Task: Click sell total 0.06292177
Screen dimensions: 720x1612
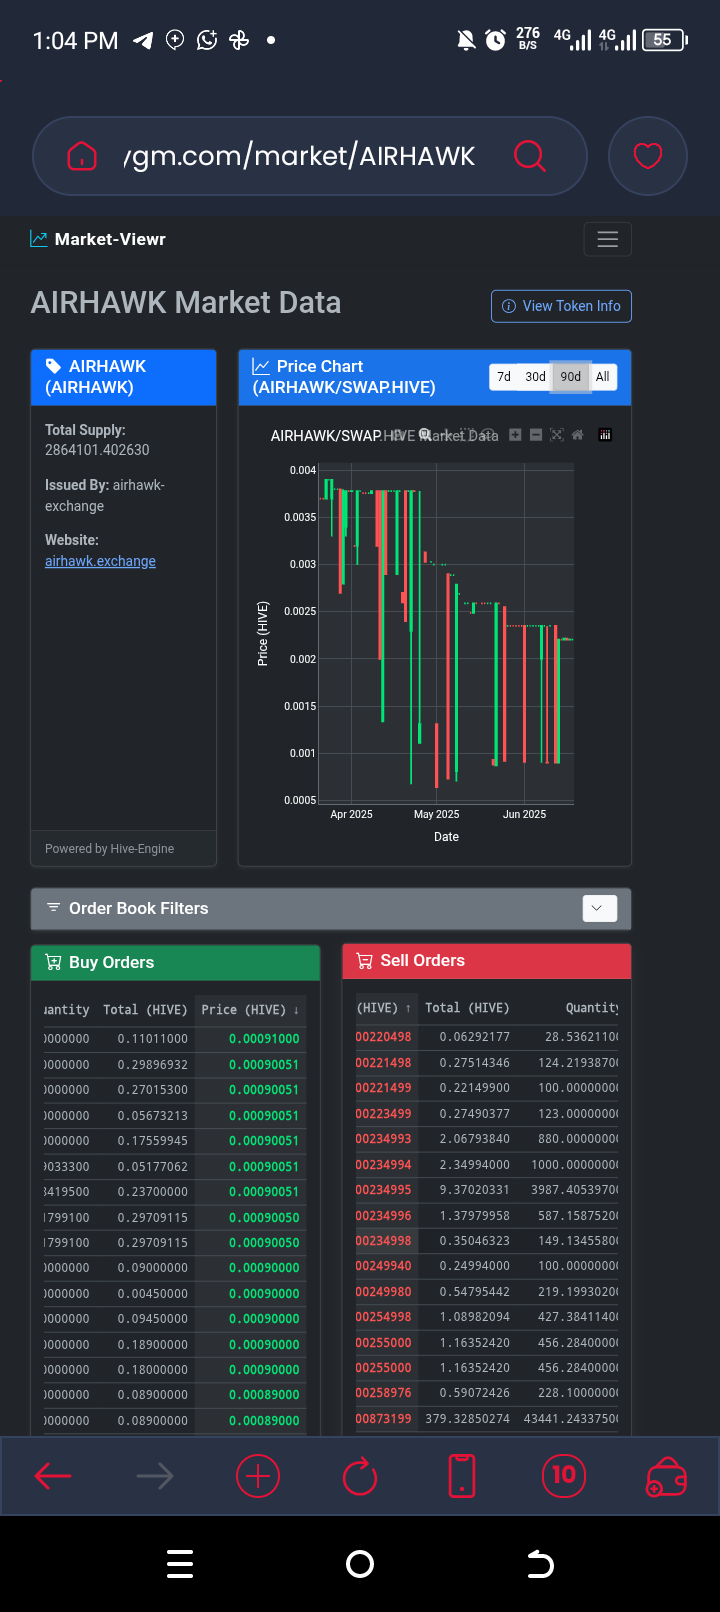Action: click(x=475, y=1037)
